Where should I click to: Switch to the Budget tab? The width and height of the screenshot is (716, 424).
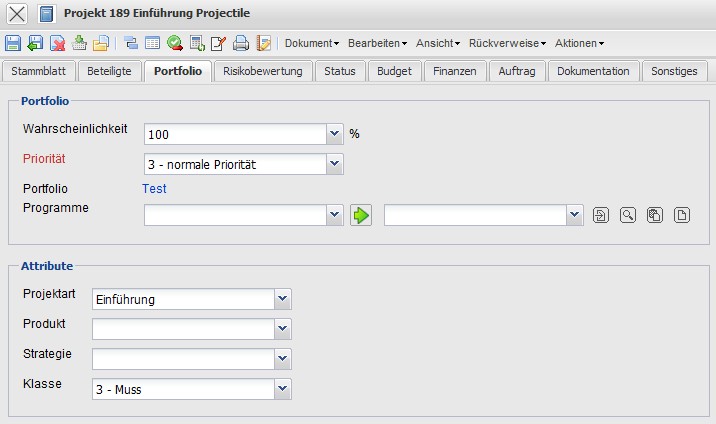click(393, 71)
